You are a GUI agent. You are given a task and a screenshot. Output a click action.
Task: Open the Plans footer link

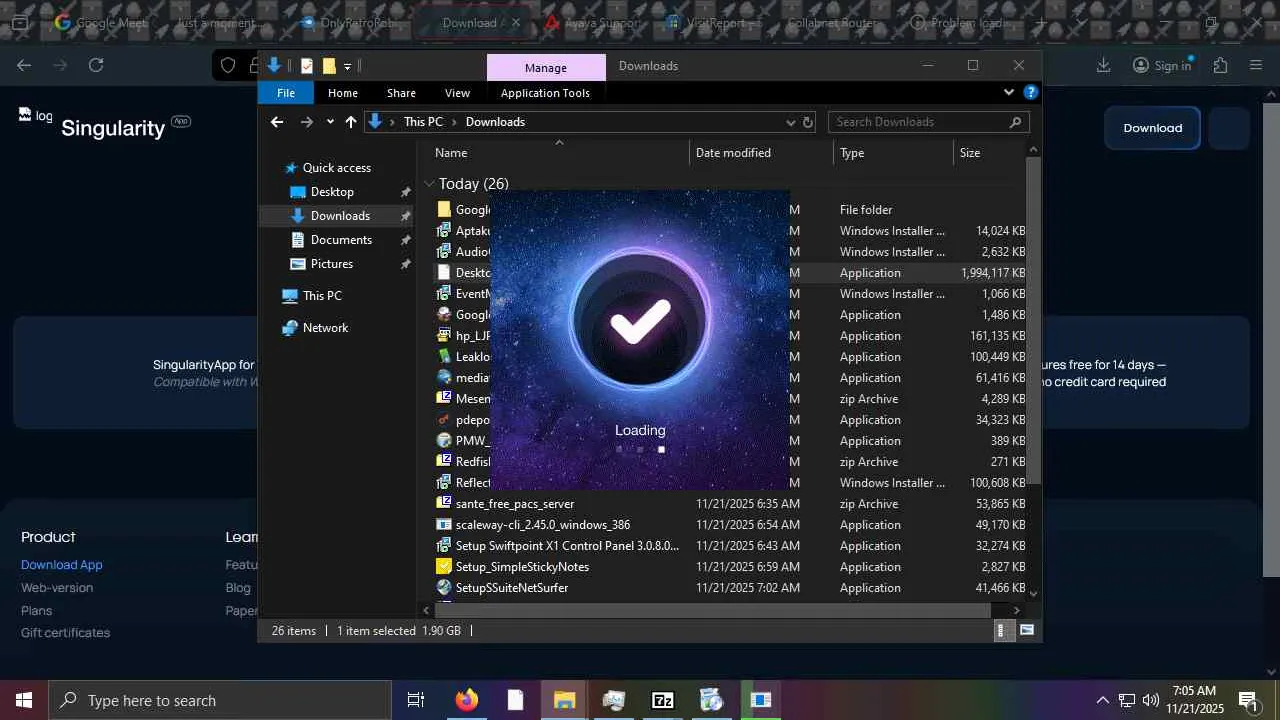pos(37,611)
